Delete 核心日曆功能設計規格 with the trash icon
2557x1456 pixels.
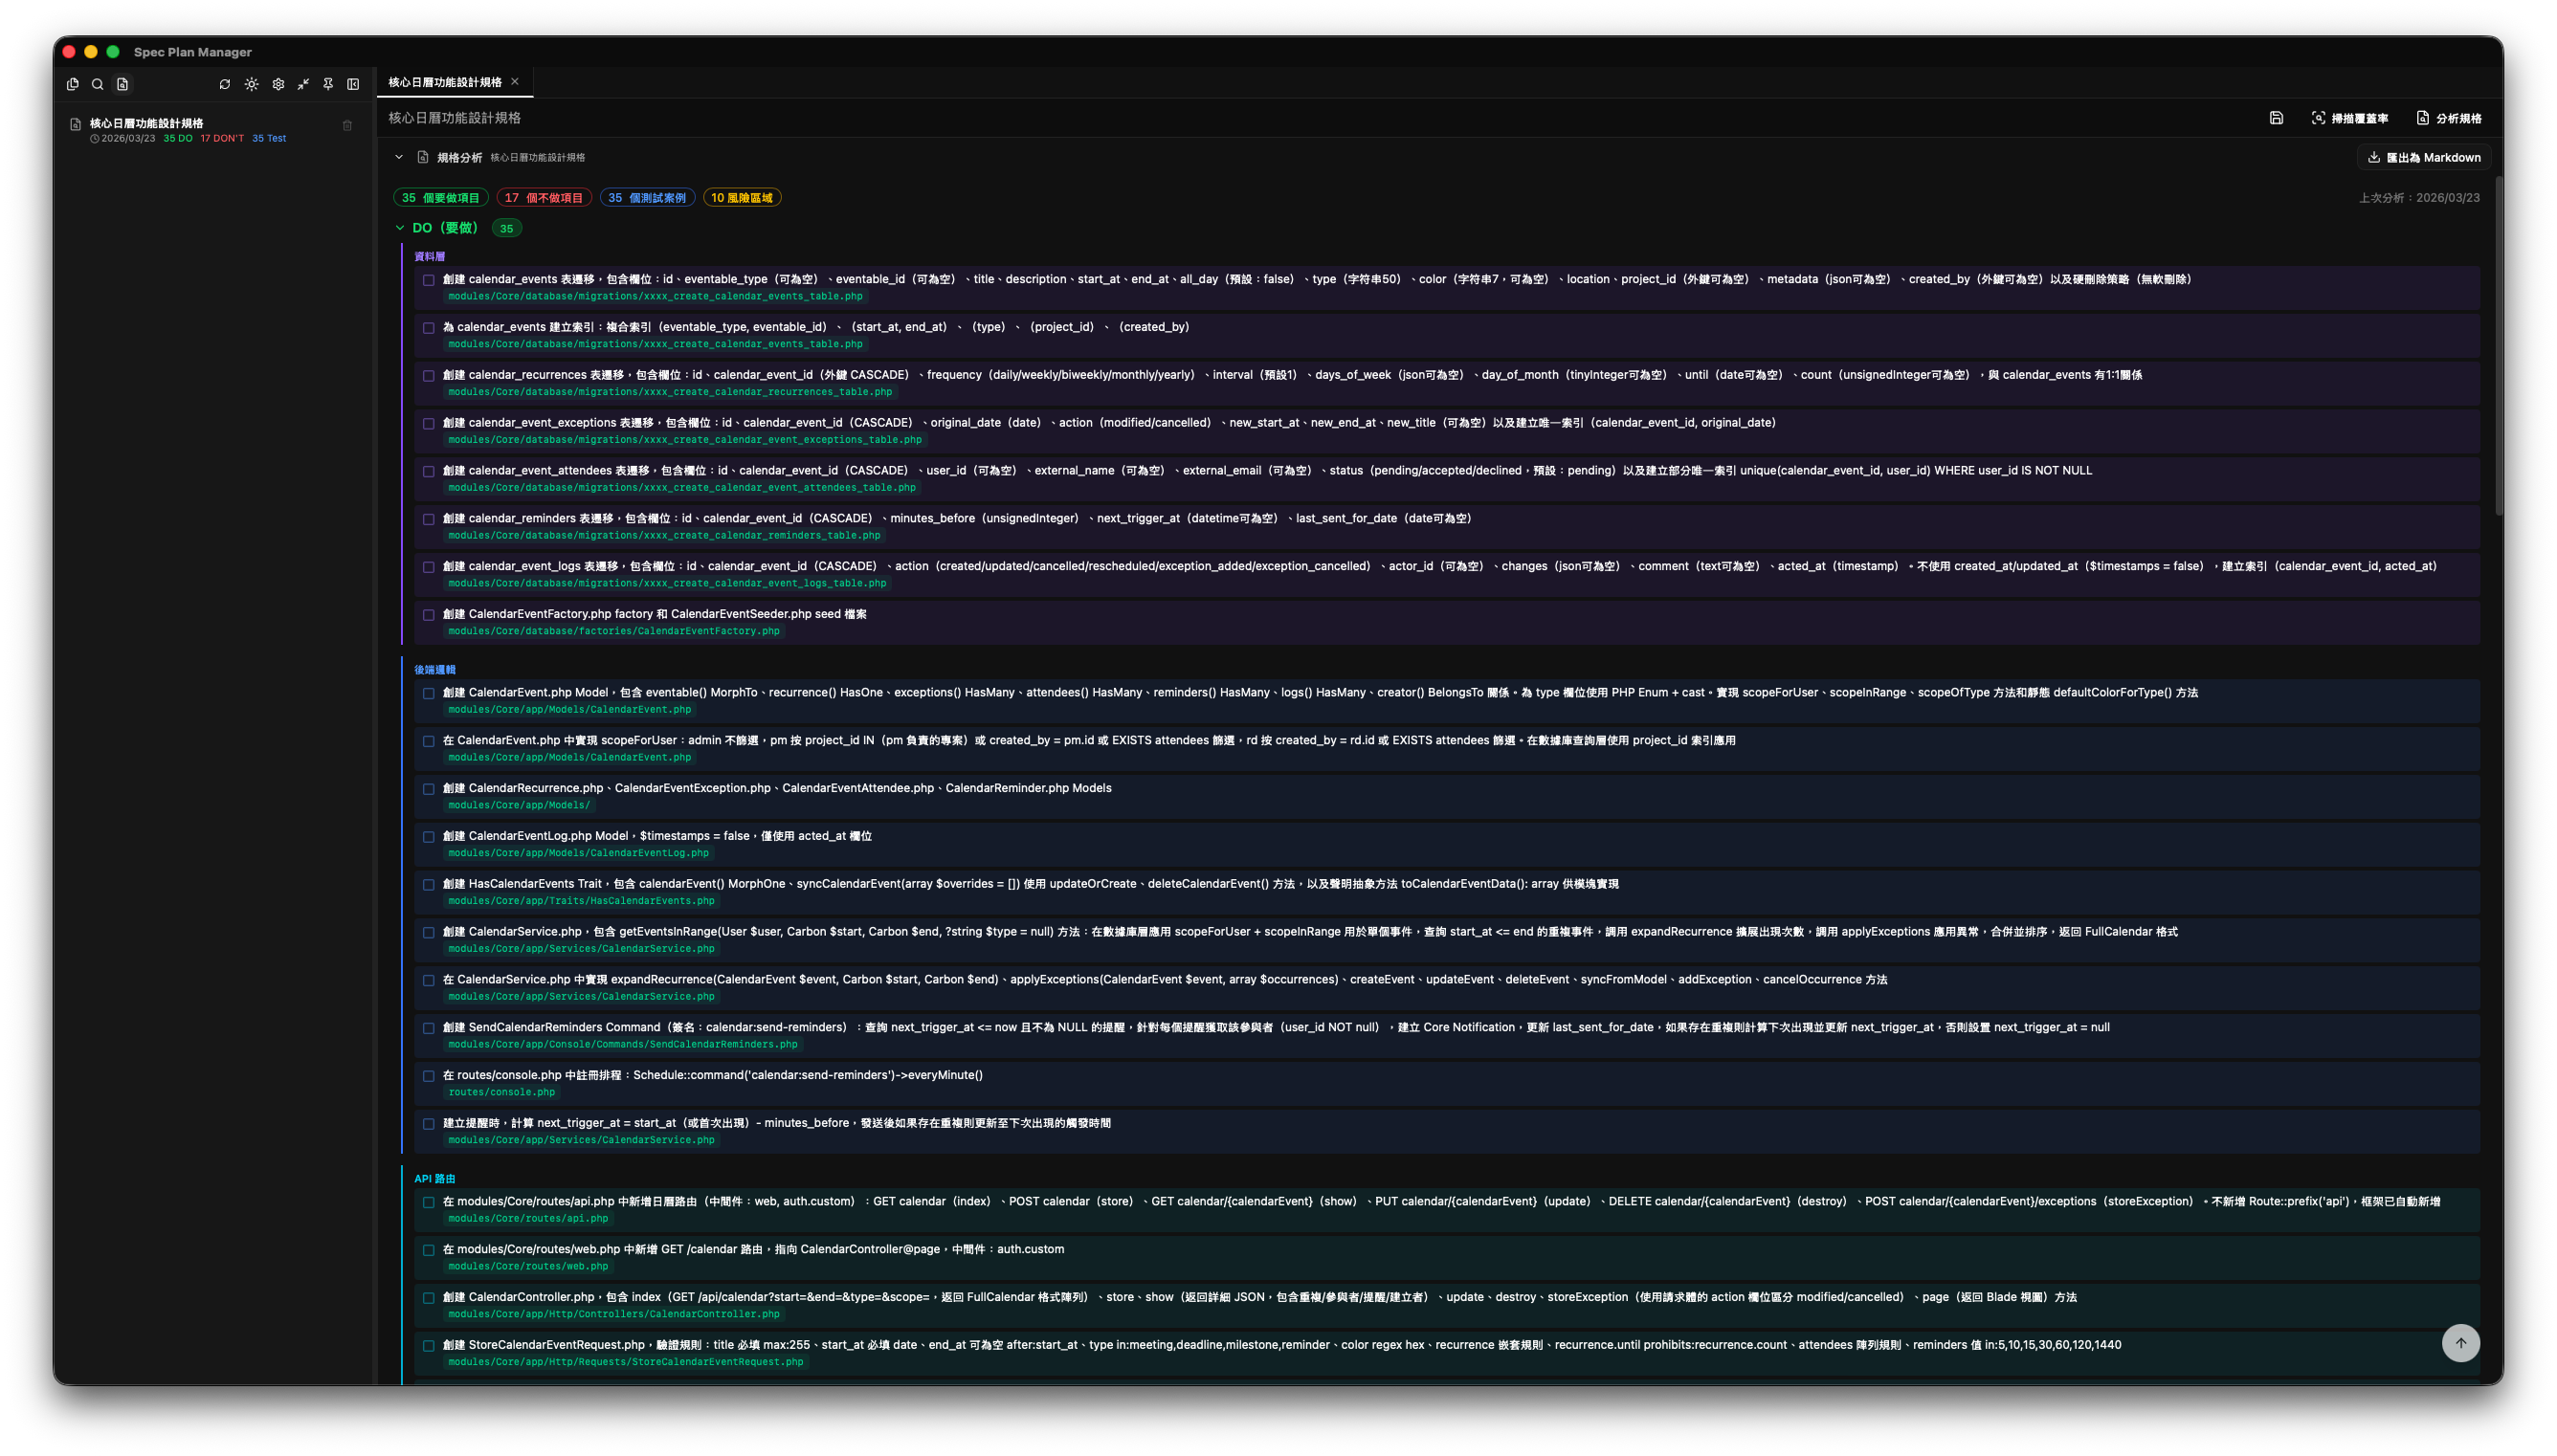[x=347, y=125]
